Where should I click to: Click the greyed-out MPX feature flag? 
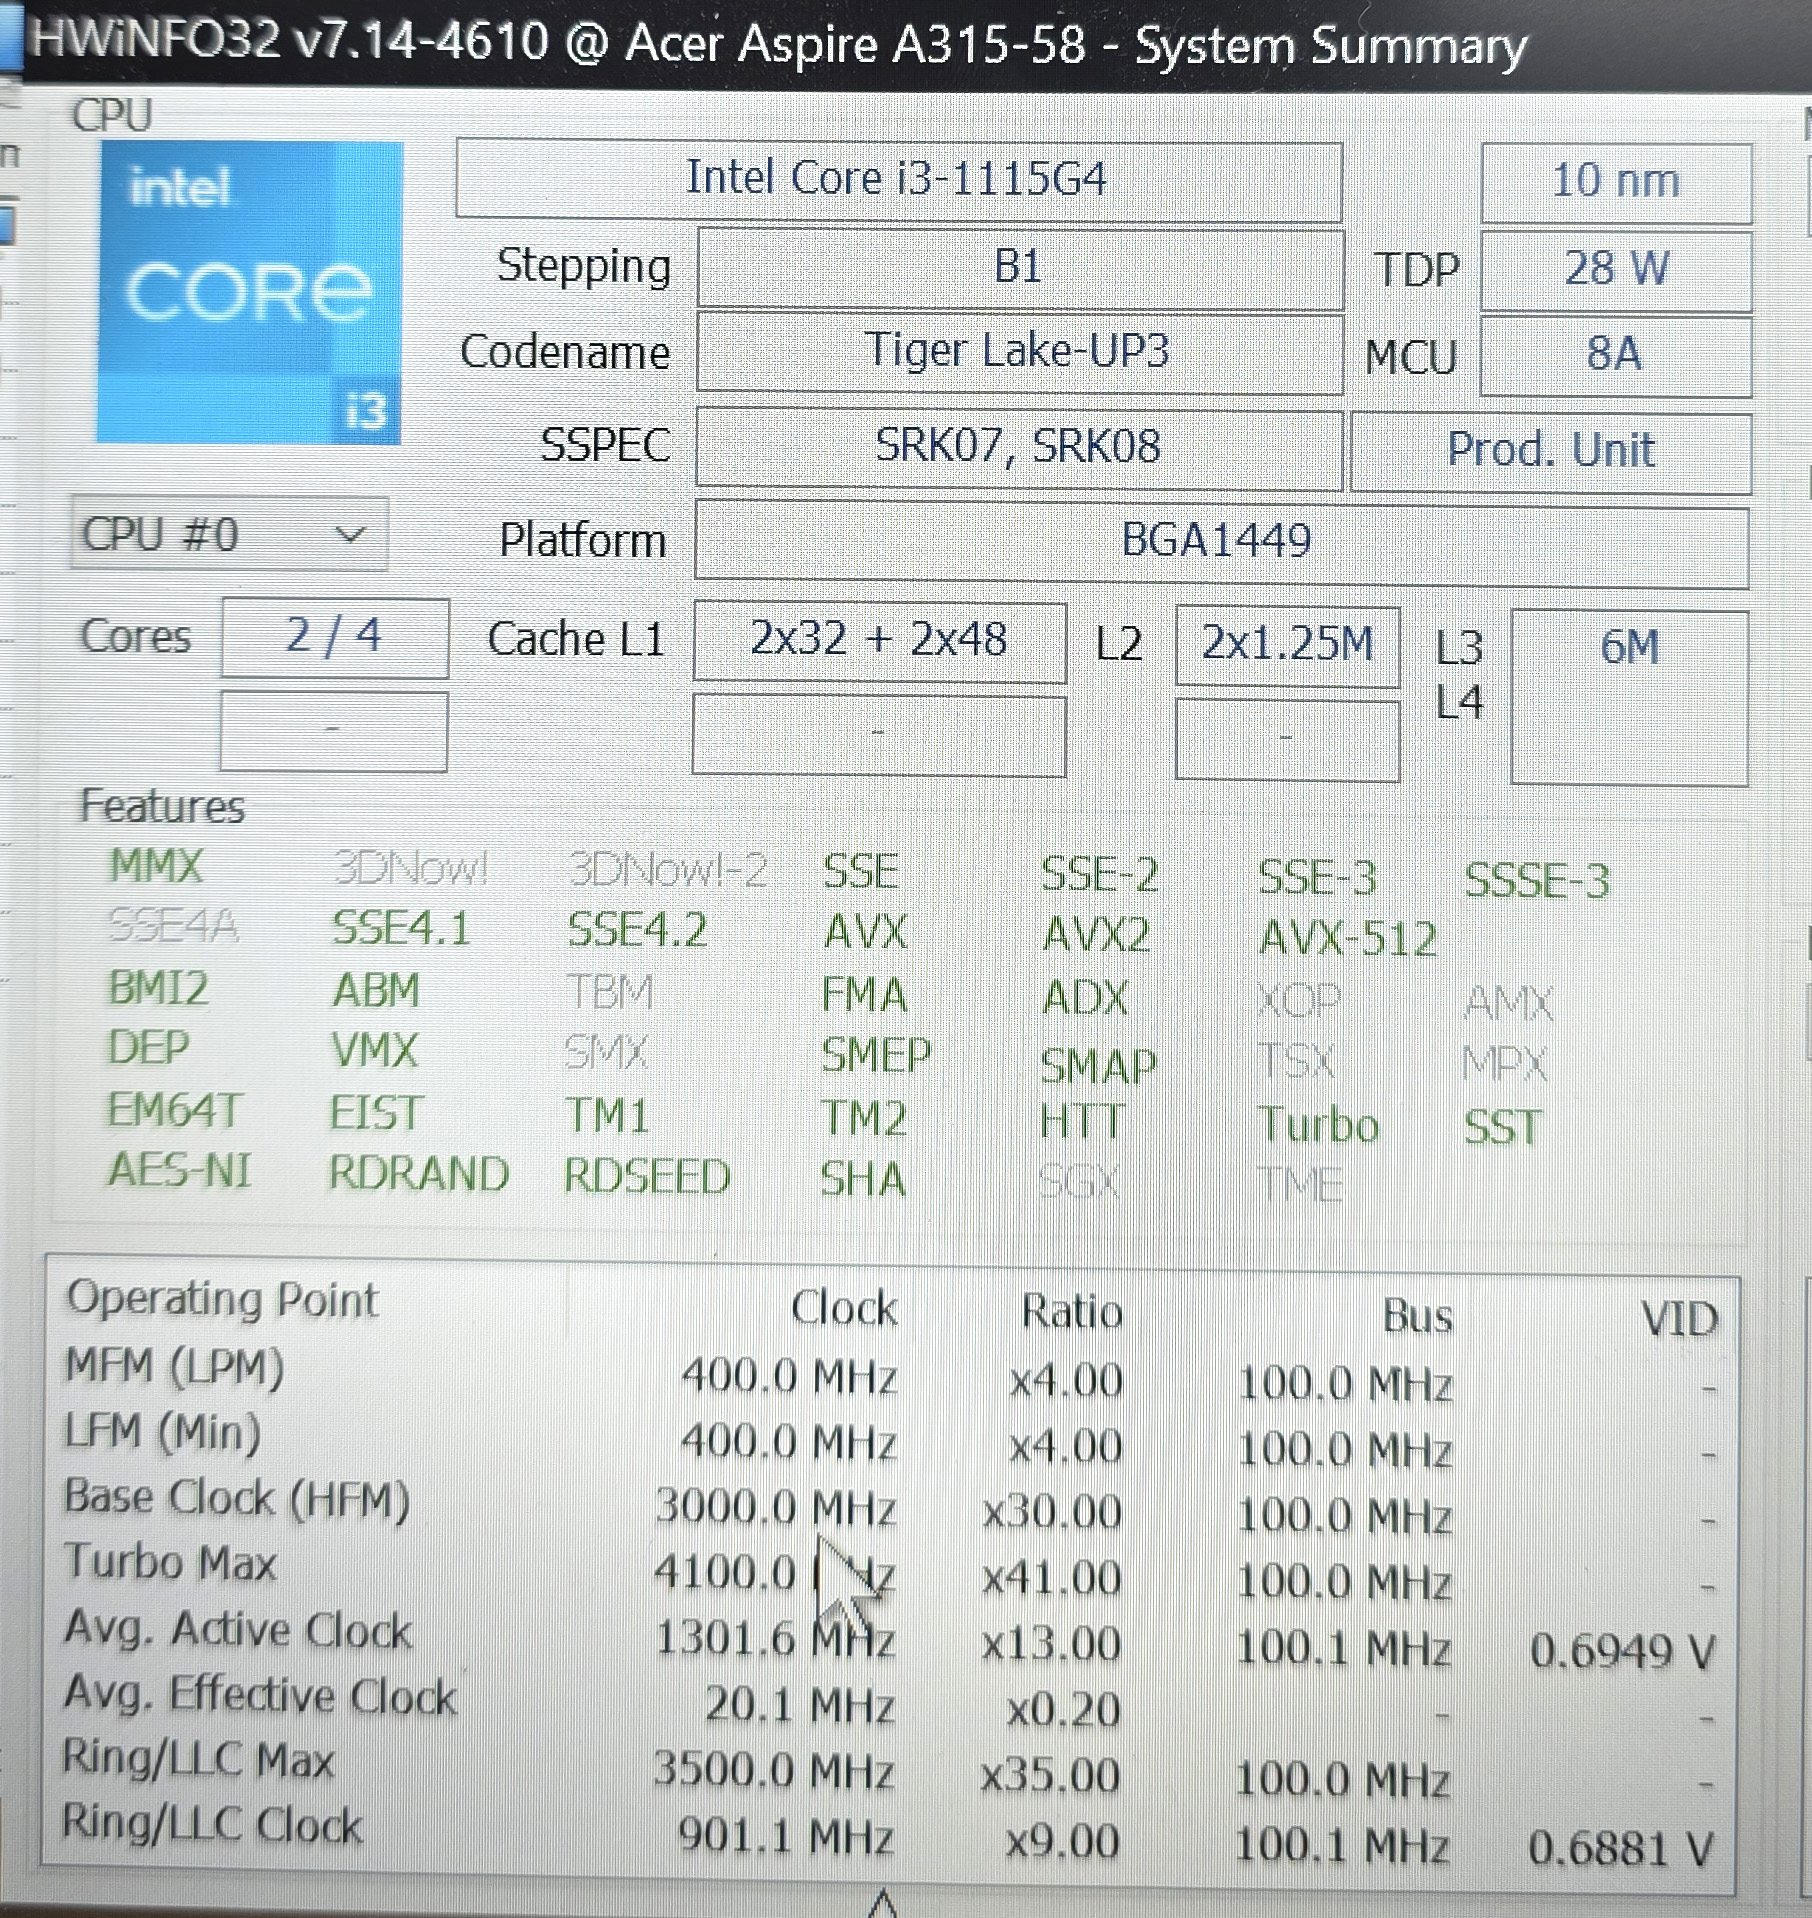point(1505,1065)
